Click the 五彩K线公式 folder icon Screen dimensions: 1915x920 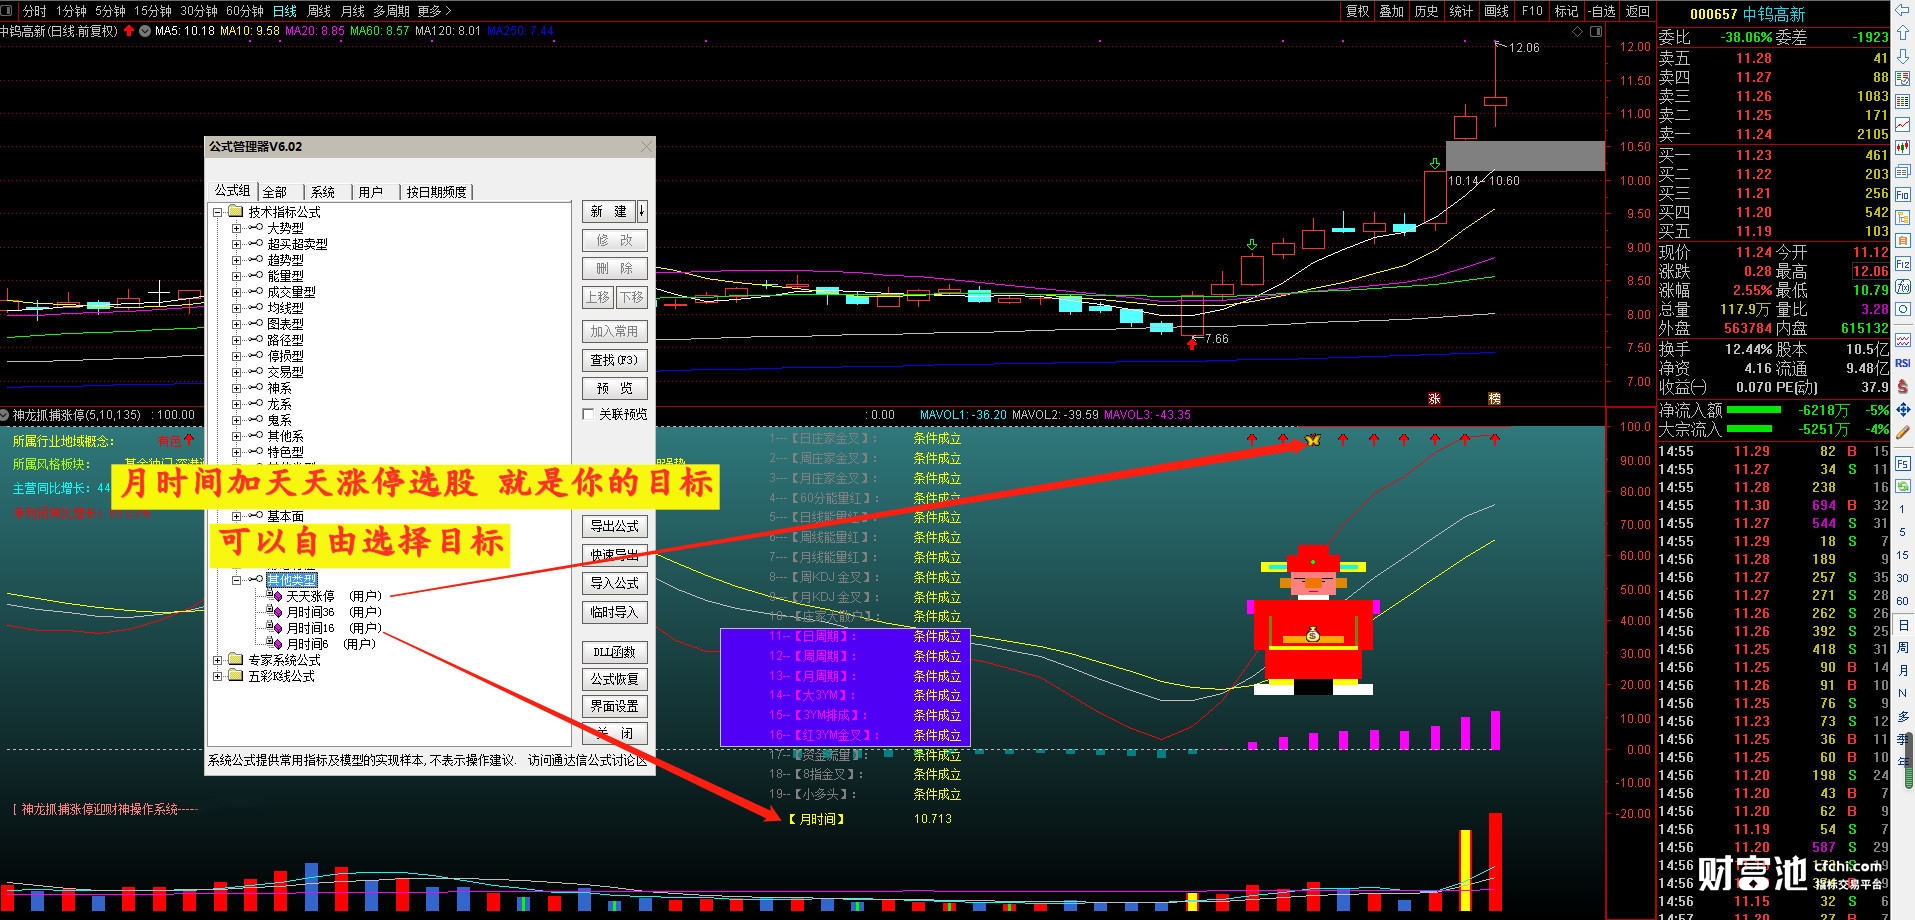pyautogui.click(x=236, y=676)
